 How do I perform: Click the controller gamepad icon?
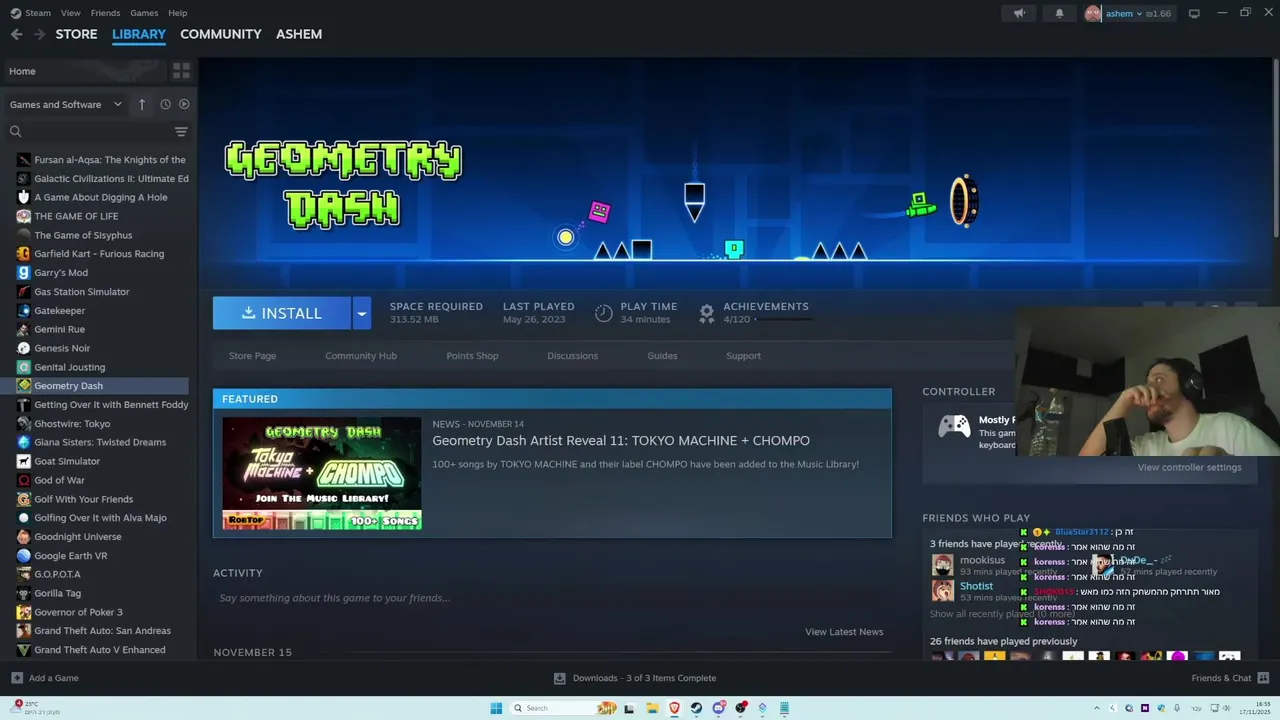(x=953, y=427)
